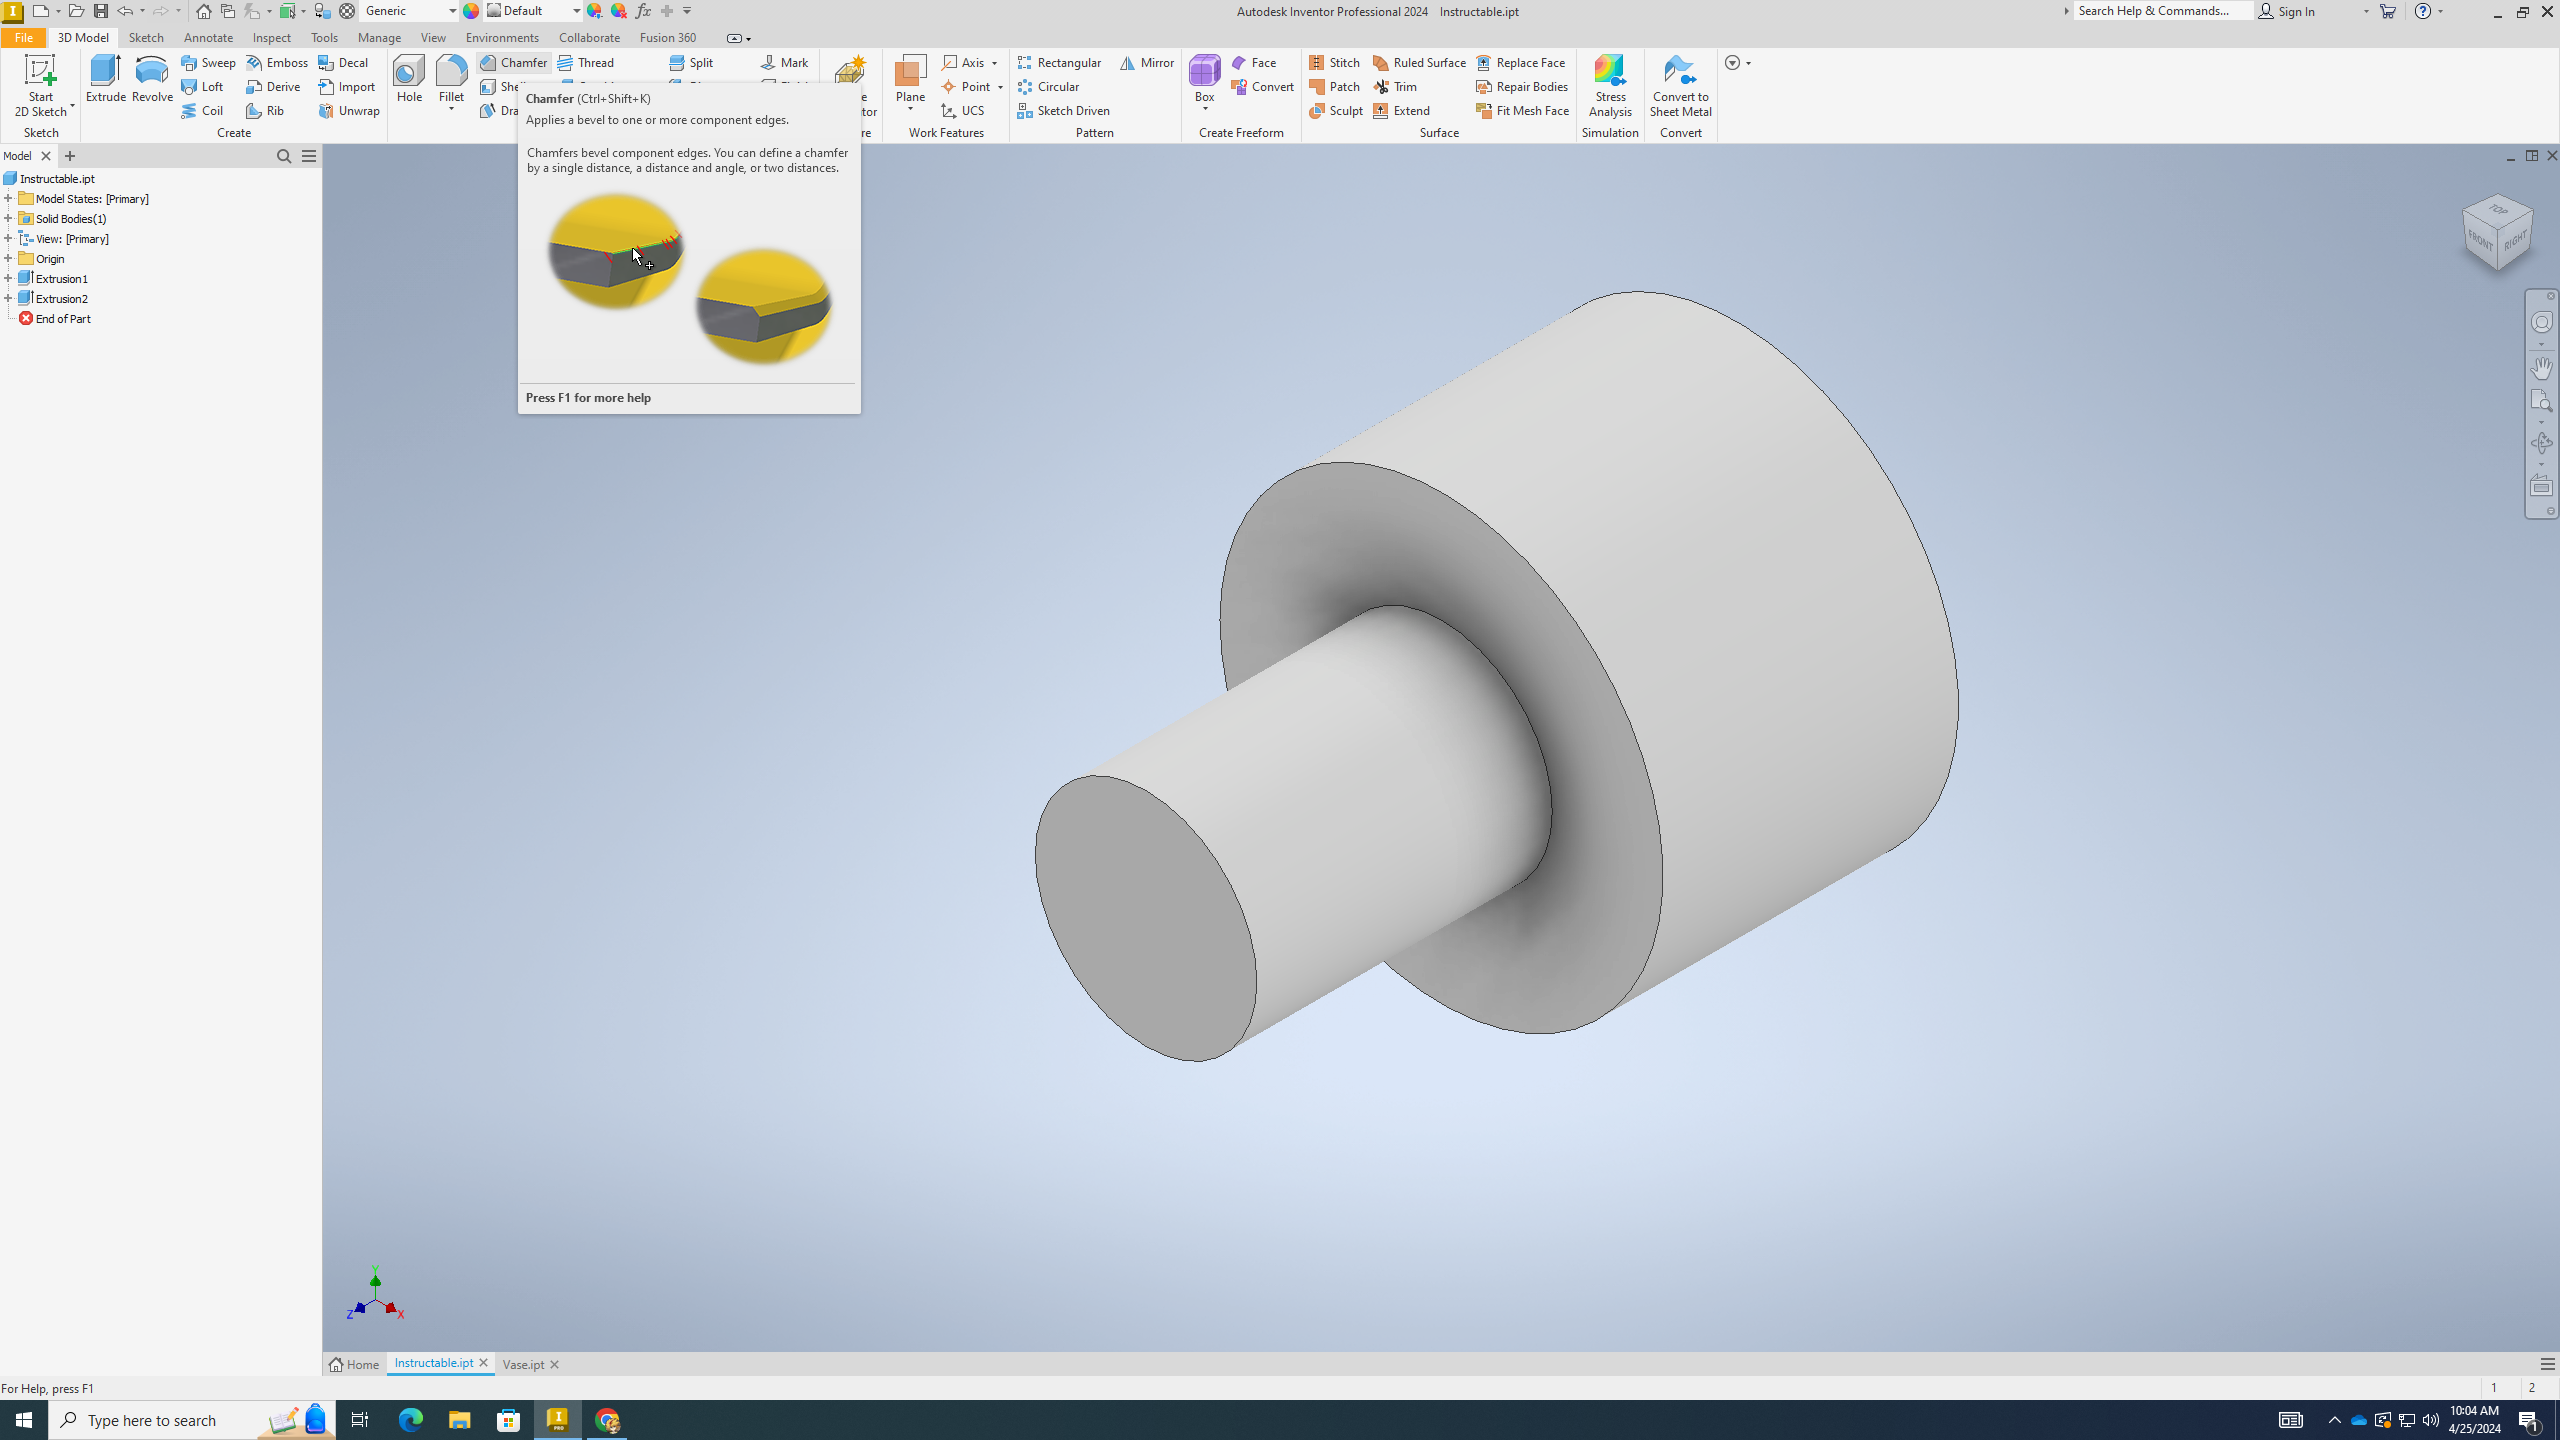The width and height of the screenshot is (2560, 1440).
Task: Open the Point dropdown arrow
Action: 1000,87
